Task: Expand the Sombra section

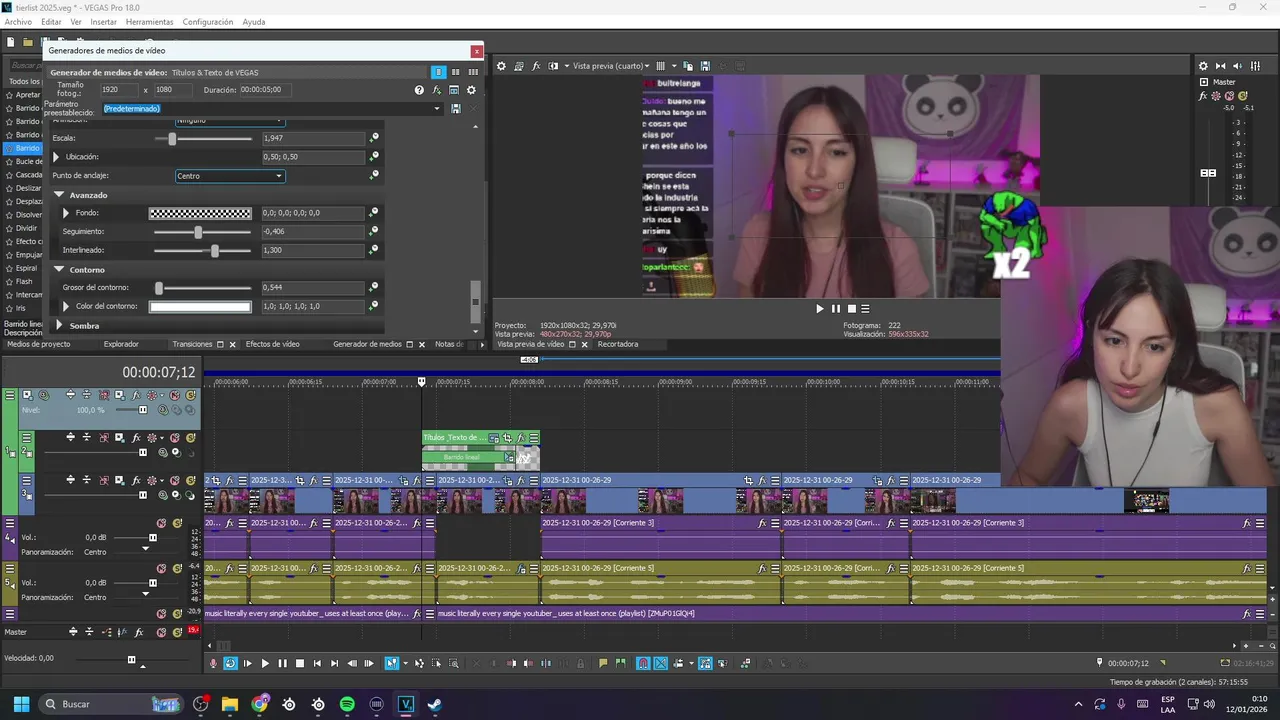Action: coord(59,326)
